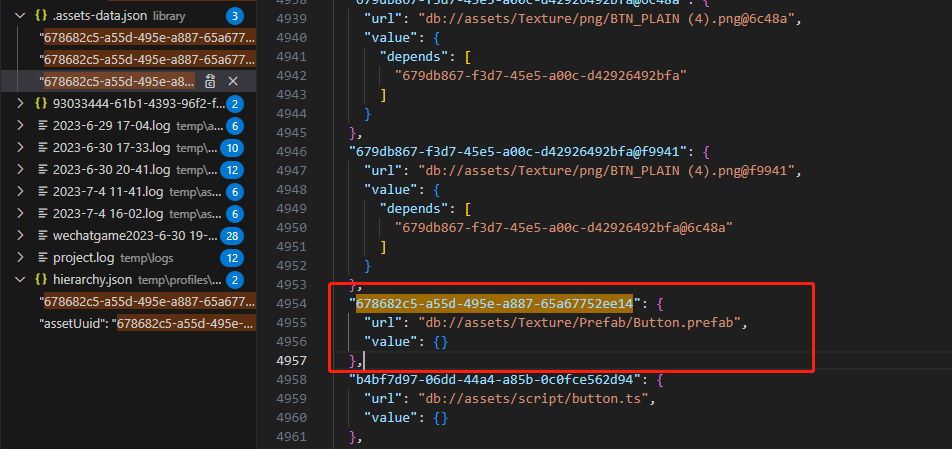
Task: Click the log file icon of 2023-6-30 17-33.log
Action: coord(42,147)
